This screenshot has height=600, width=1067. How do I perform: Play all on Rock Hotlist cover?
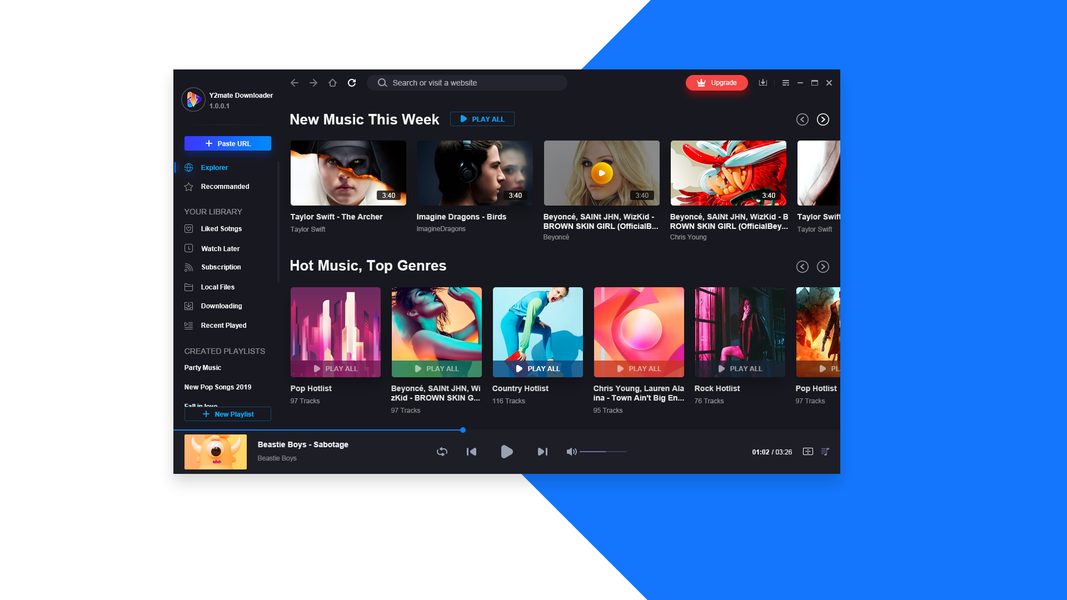740,369
